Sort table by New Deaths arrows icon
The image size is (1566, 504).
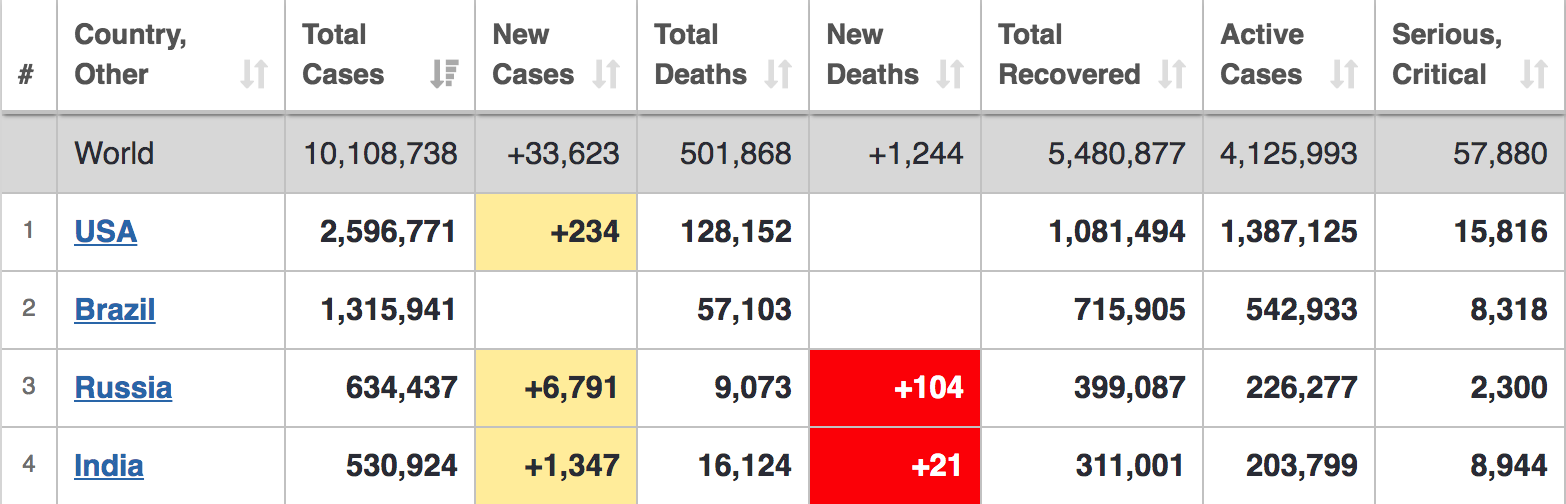click(950, 75)
